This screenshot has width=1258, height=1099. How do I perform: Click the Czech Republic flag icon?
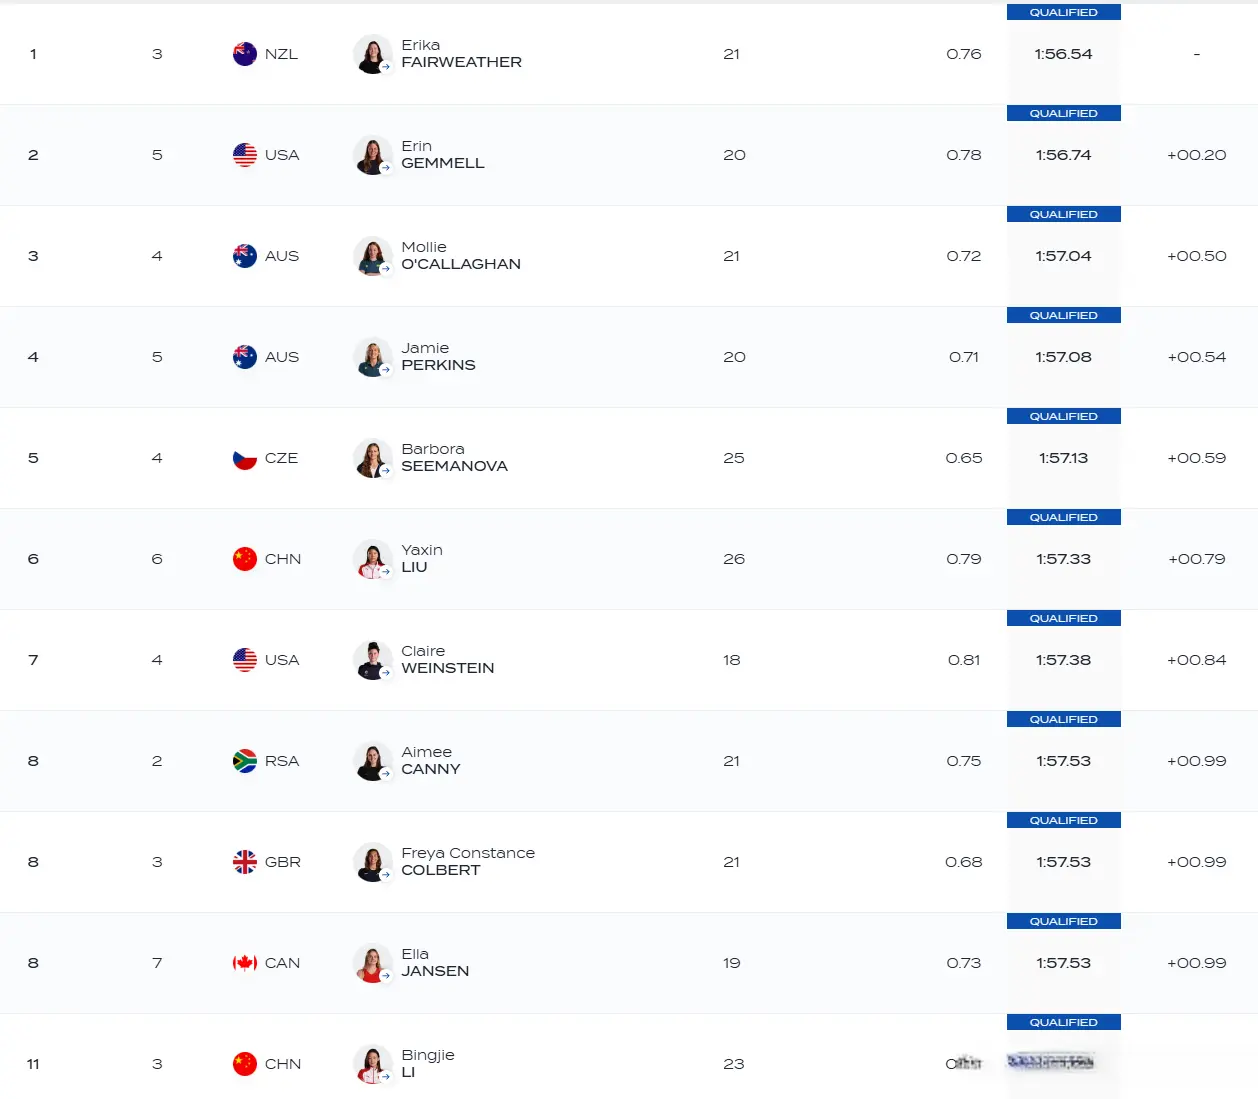tap(245, 458)
